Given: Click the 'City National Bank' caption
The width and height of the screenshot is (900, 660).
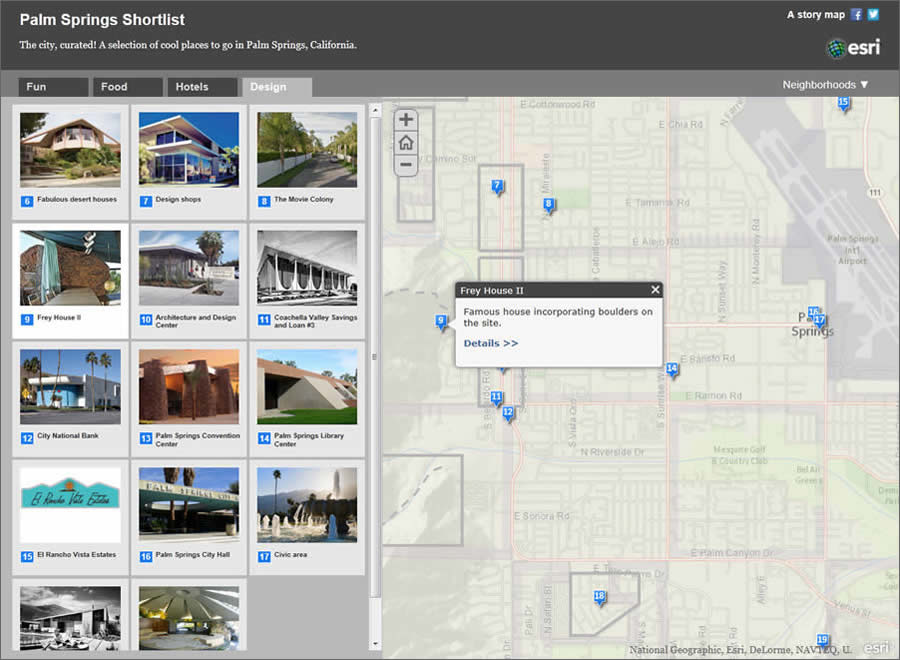Looking at the screenshot, I should point(68,436).
